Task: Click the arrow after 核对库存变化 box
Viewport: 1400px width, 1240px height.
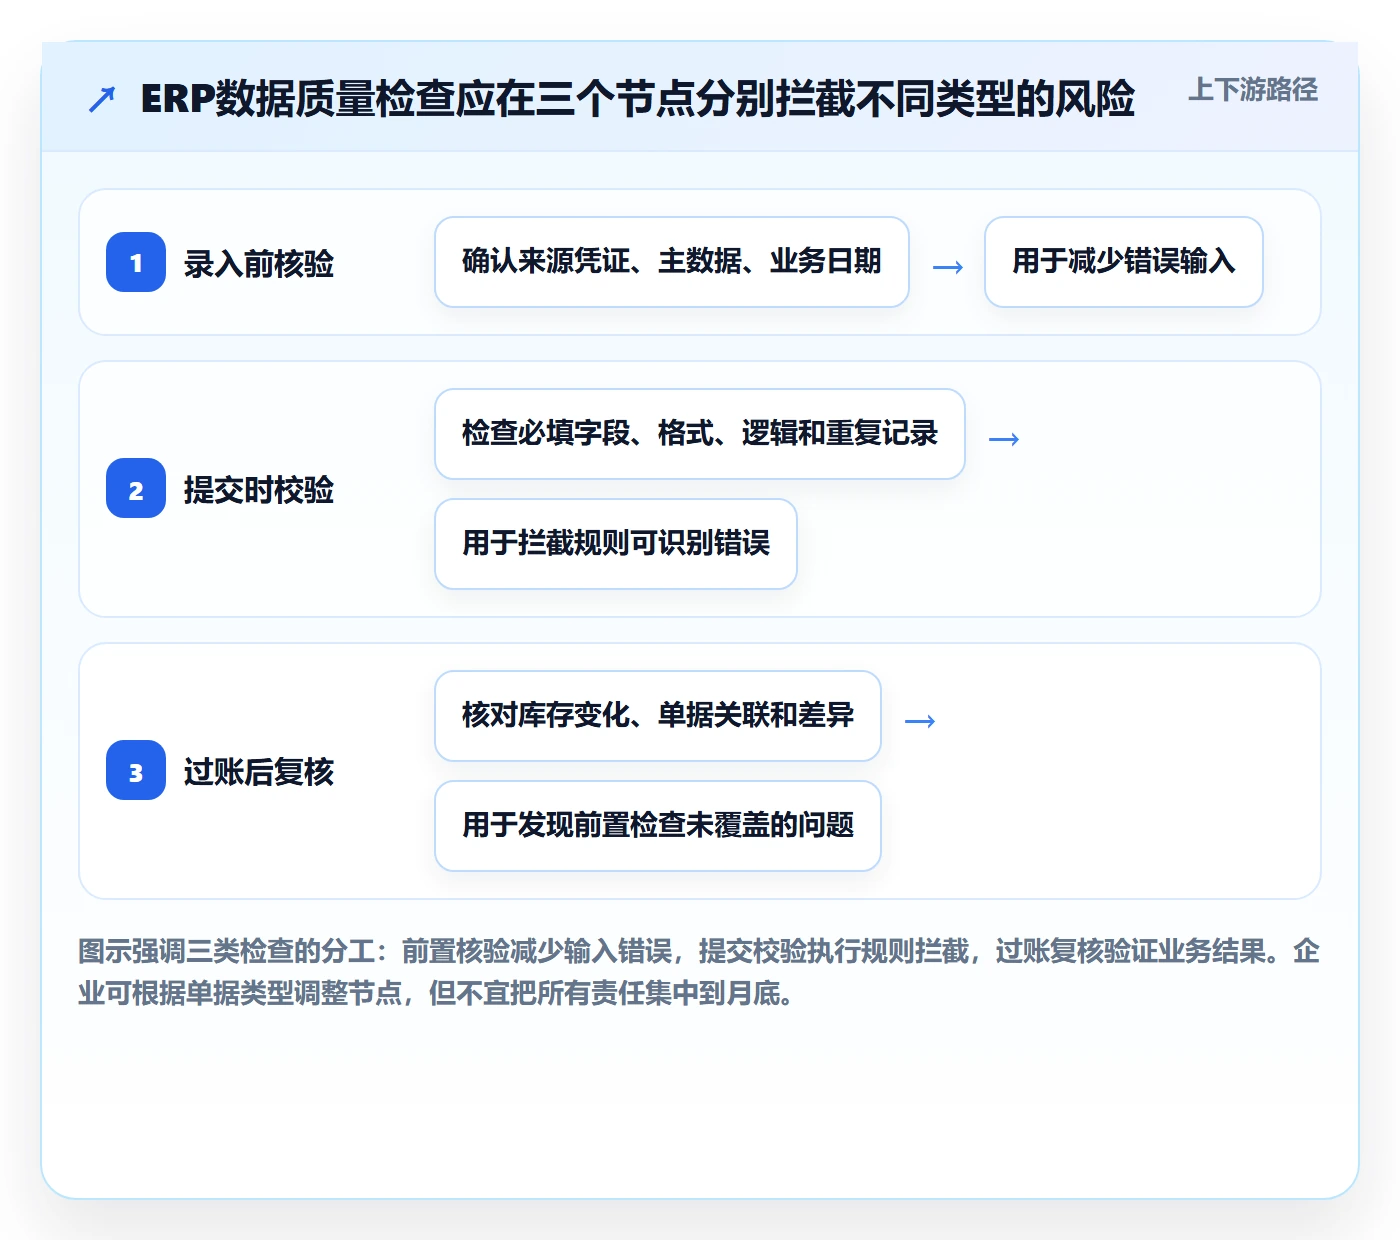Action: (920, 721)
